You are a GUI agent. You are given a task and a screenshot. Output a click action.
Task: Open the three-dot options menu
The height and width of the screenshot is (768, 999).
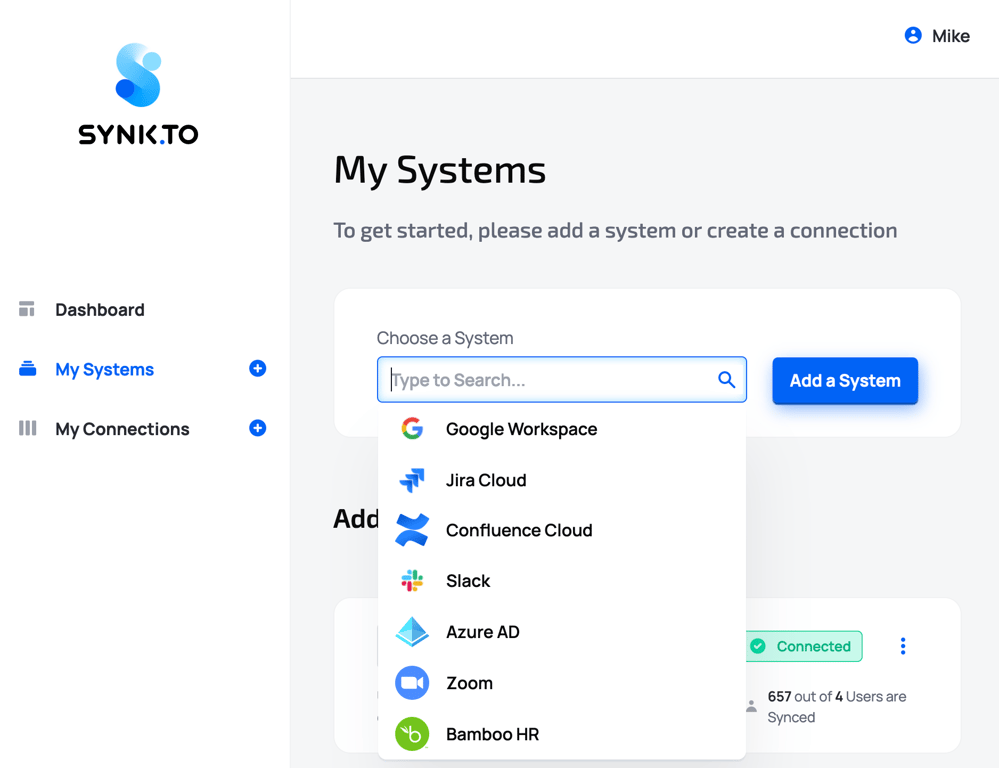point(903,646)
